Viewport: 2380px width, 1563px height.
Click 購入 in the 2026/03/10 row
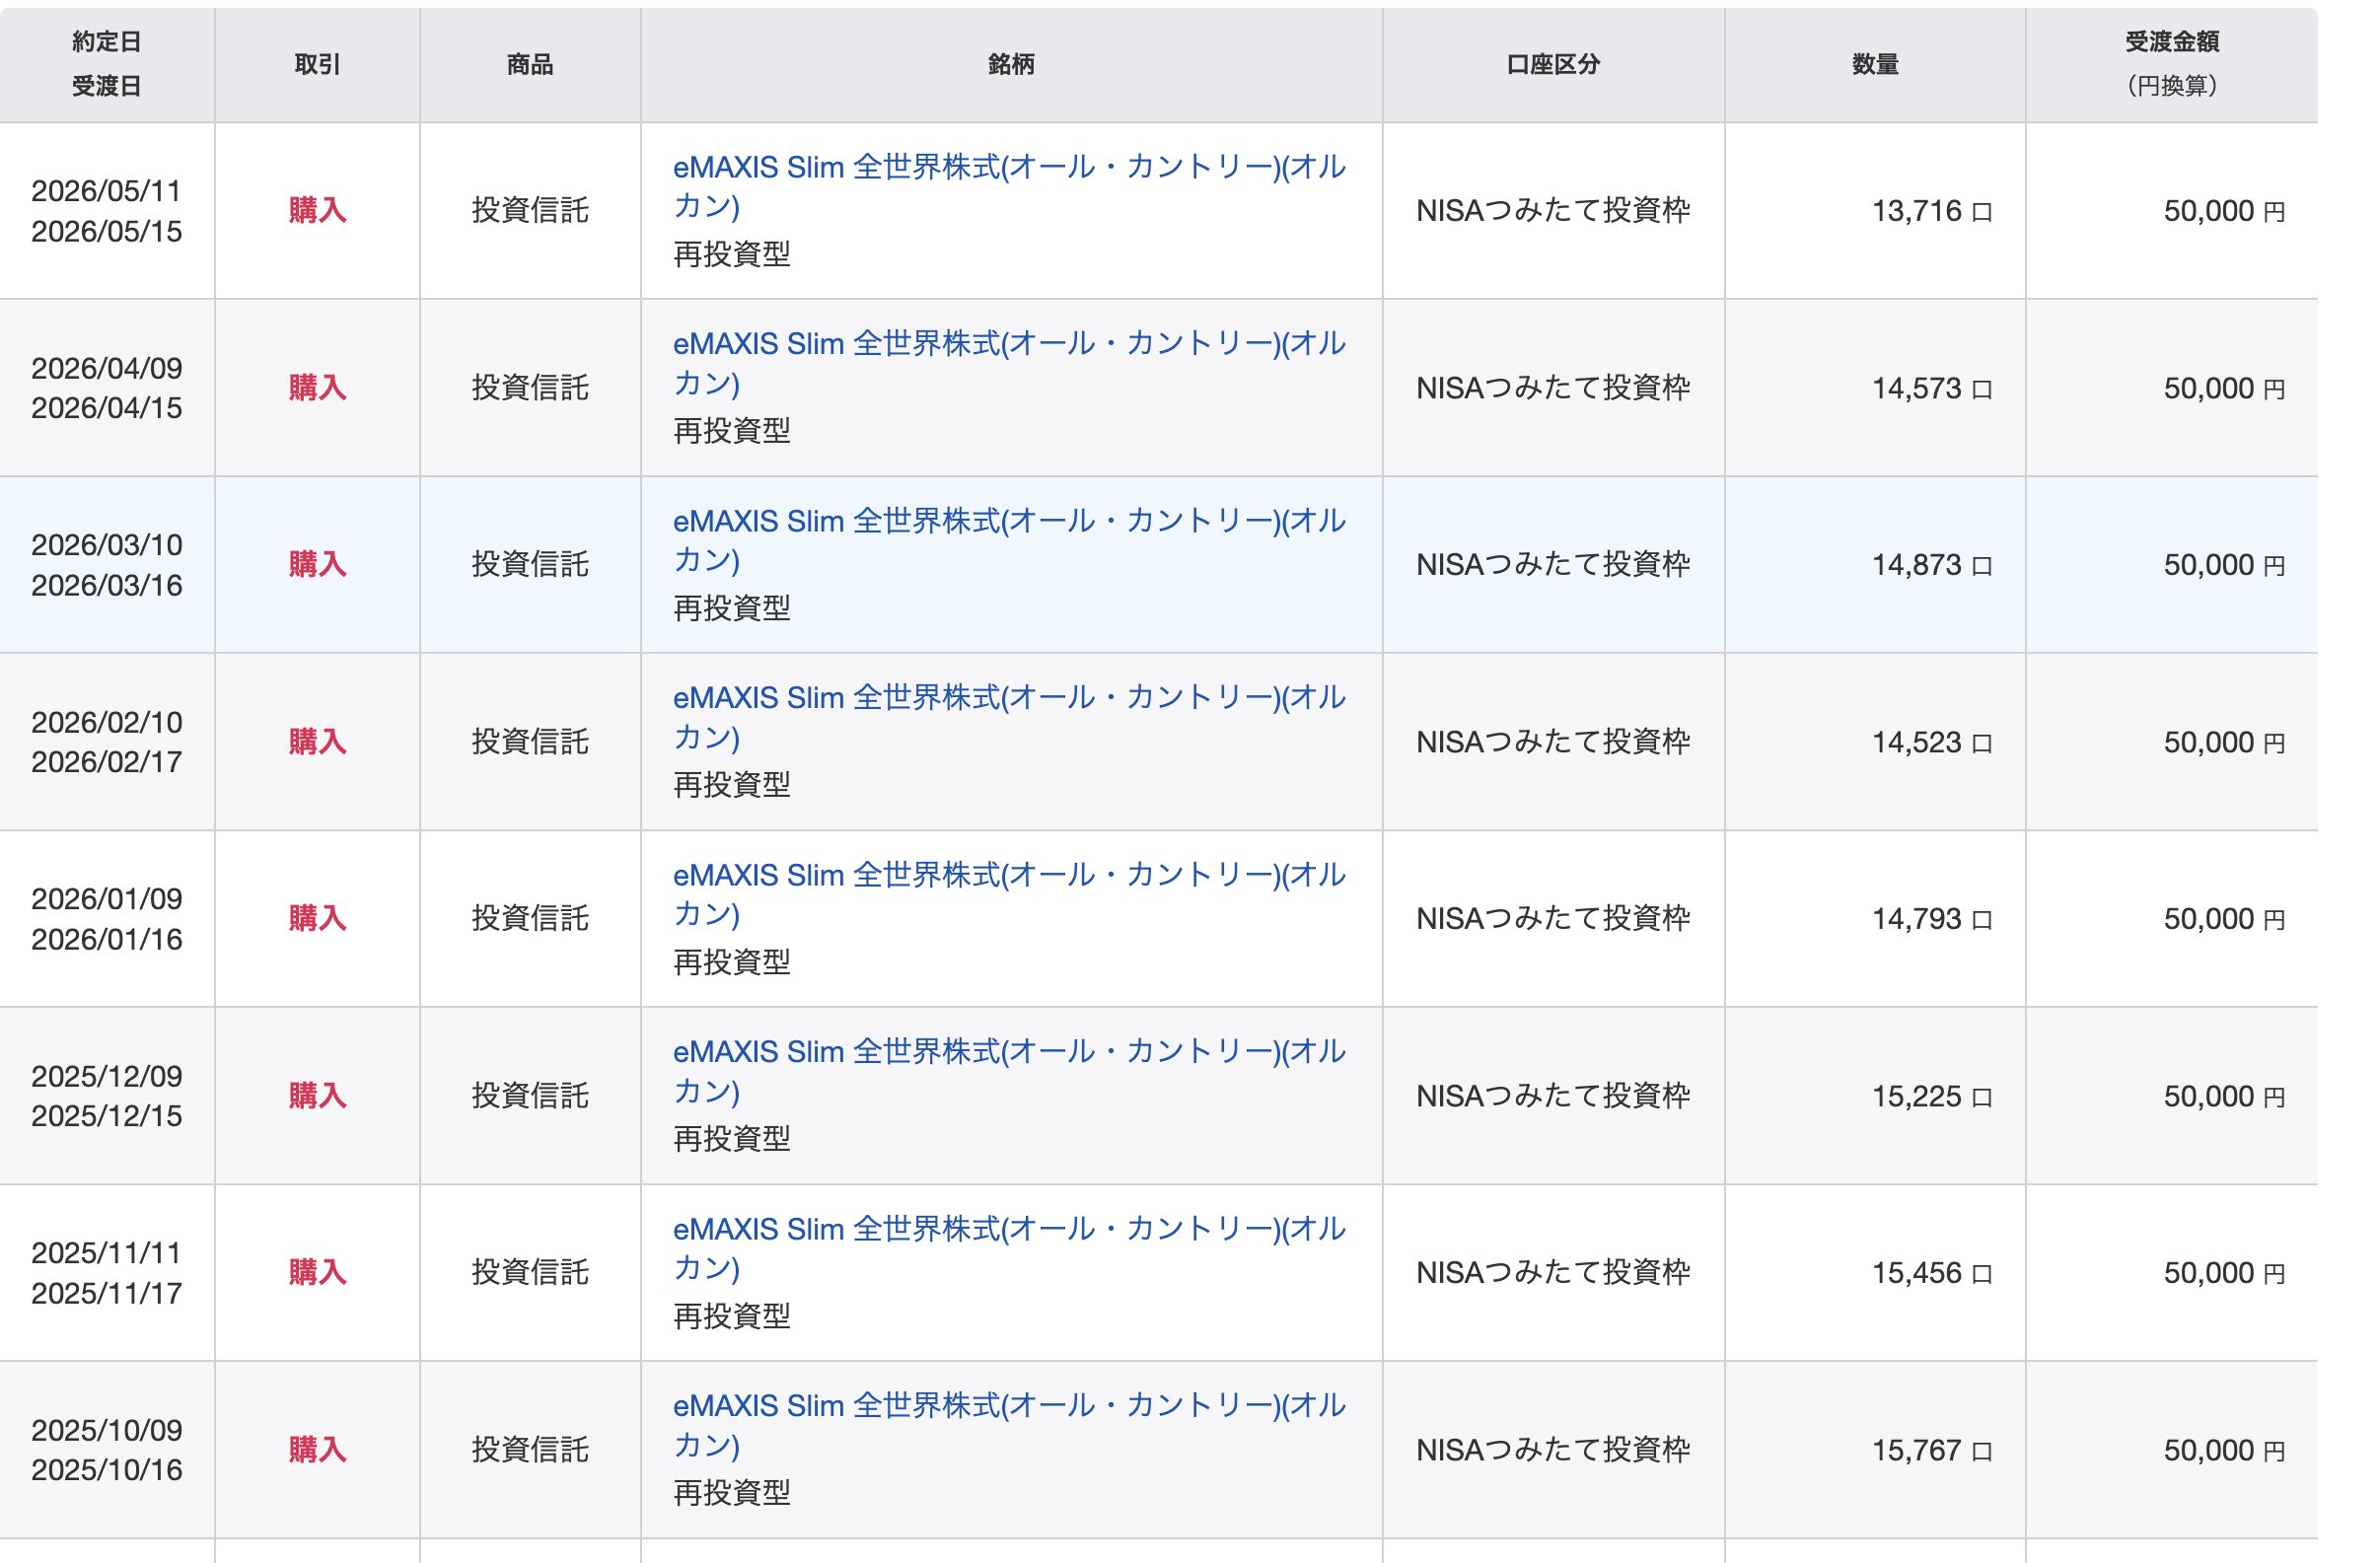coord(317,565)
